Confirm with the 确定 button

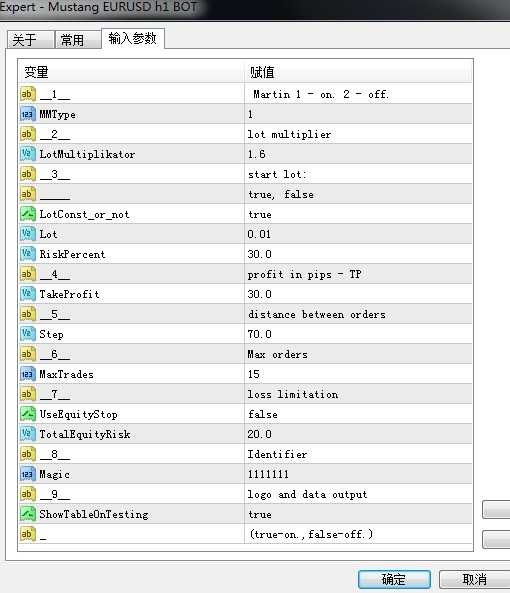point(394,579)
